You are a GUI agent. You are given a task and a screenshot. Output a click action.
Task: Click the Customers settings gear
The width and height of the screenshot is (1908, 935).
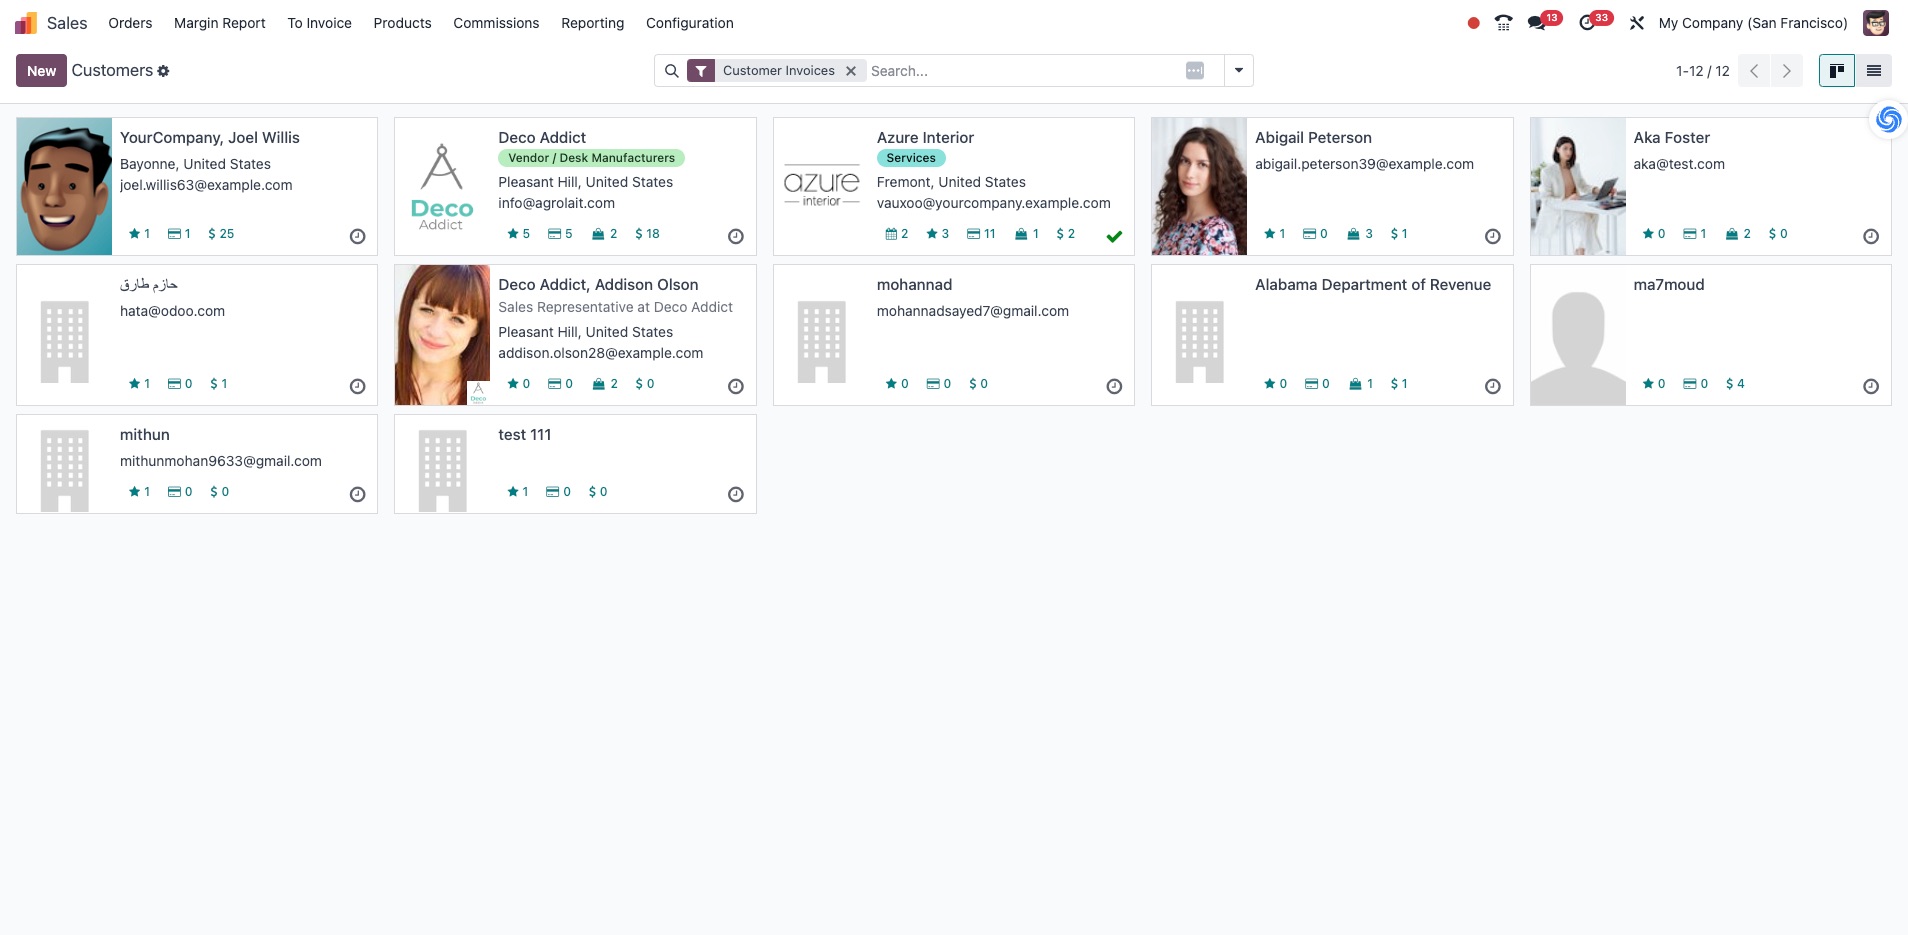[163, 71]
